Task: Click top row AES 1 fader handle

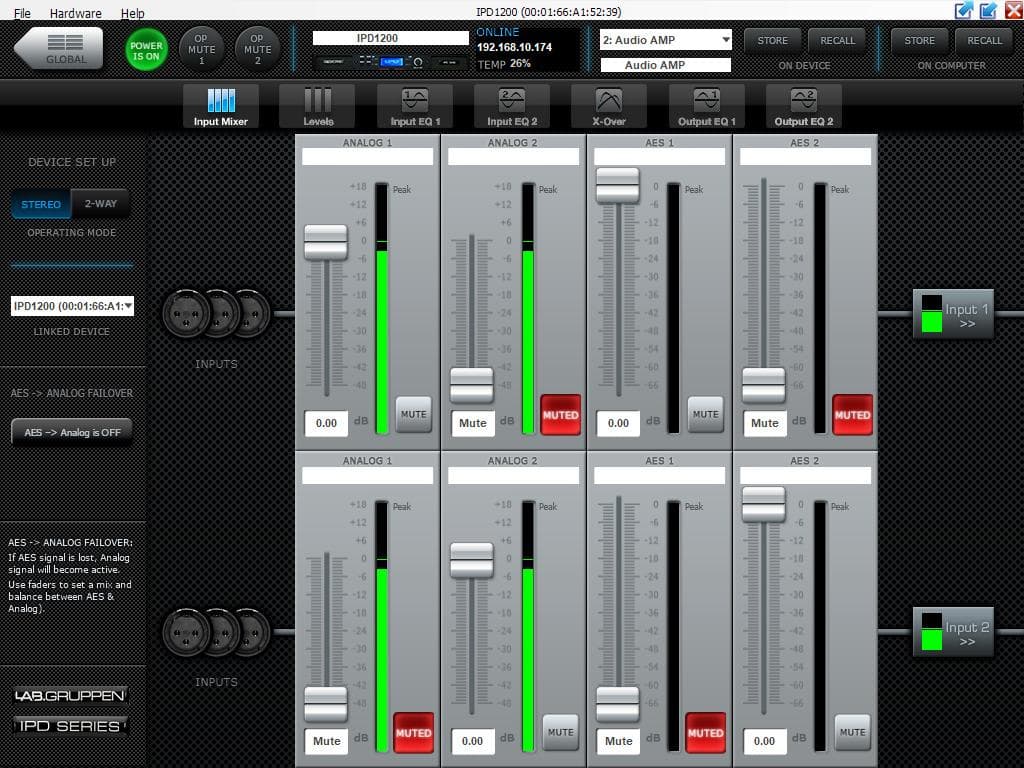Action: pos(618,185)
